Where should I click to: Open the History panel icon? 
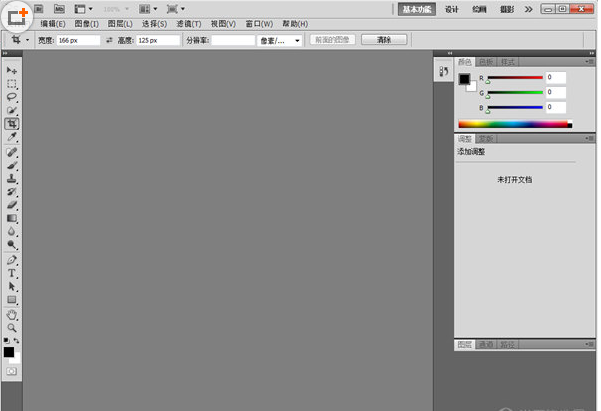[x=443, y=71]
